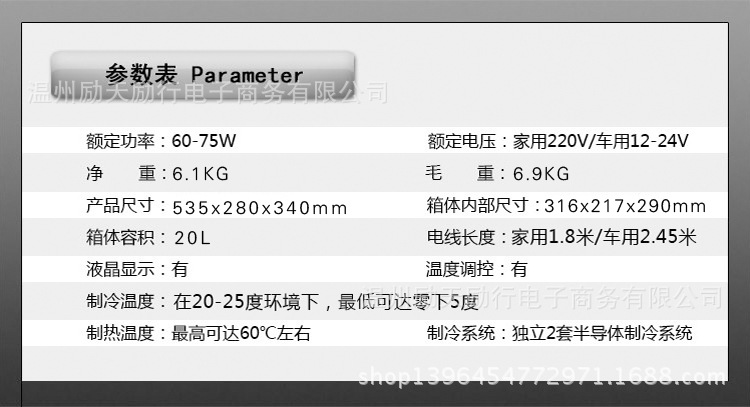
Task: Click the 温度调控 有 entry
Action: 476,269
